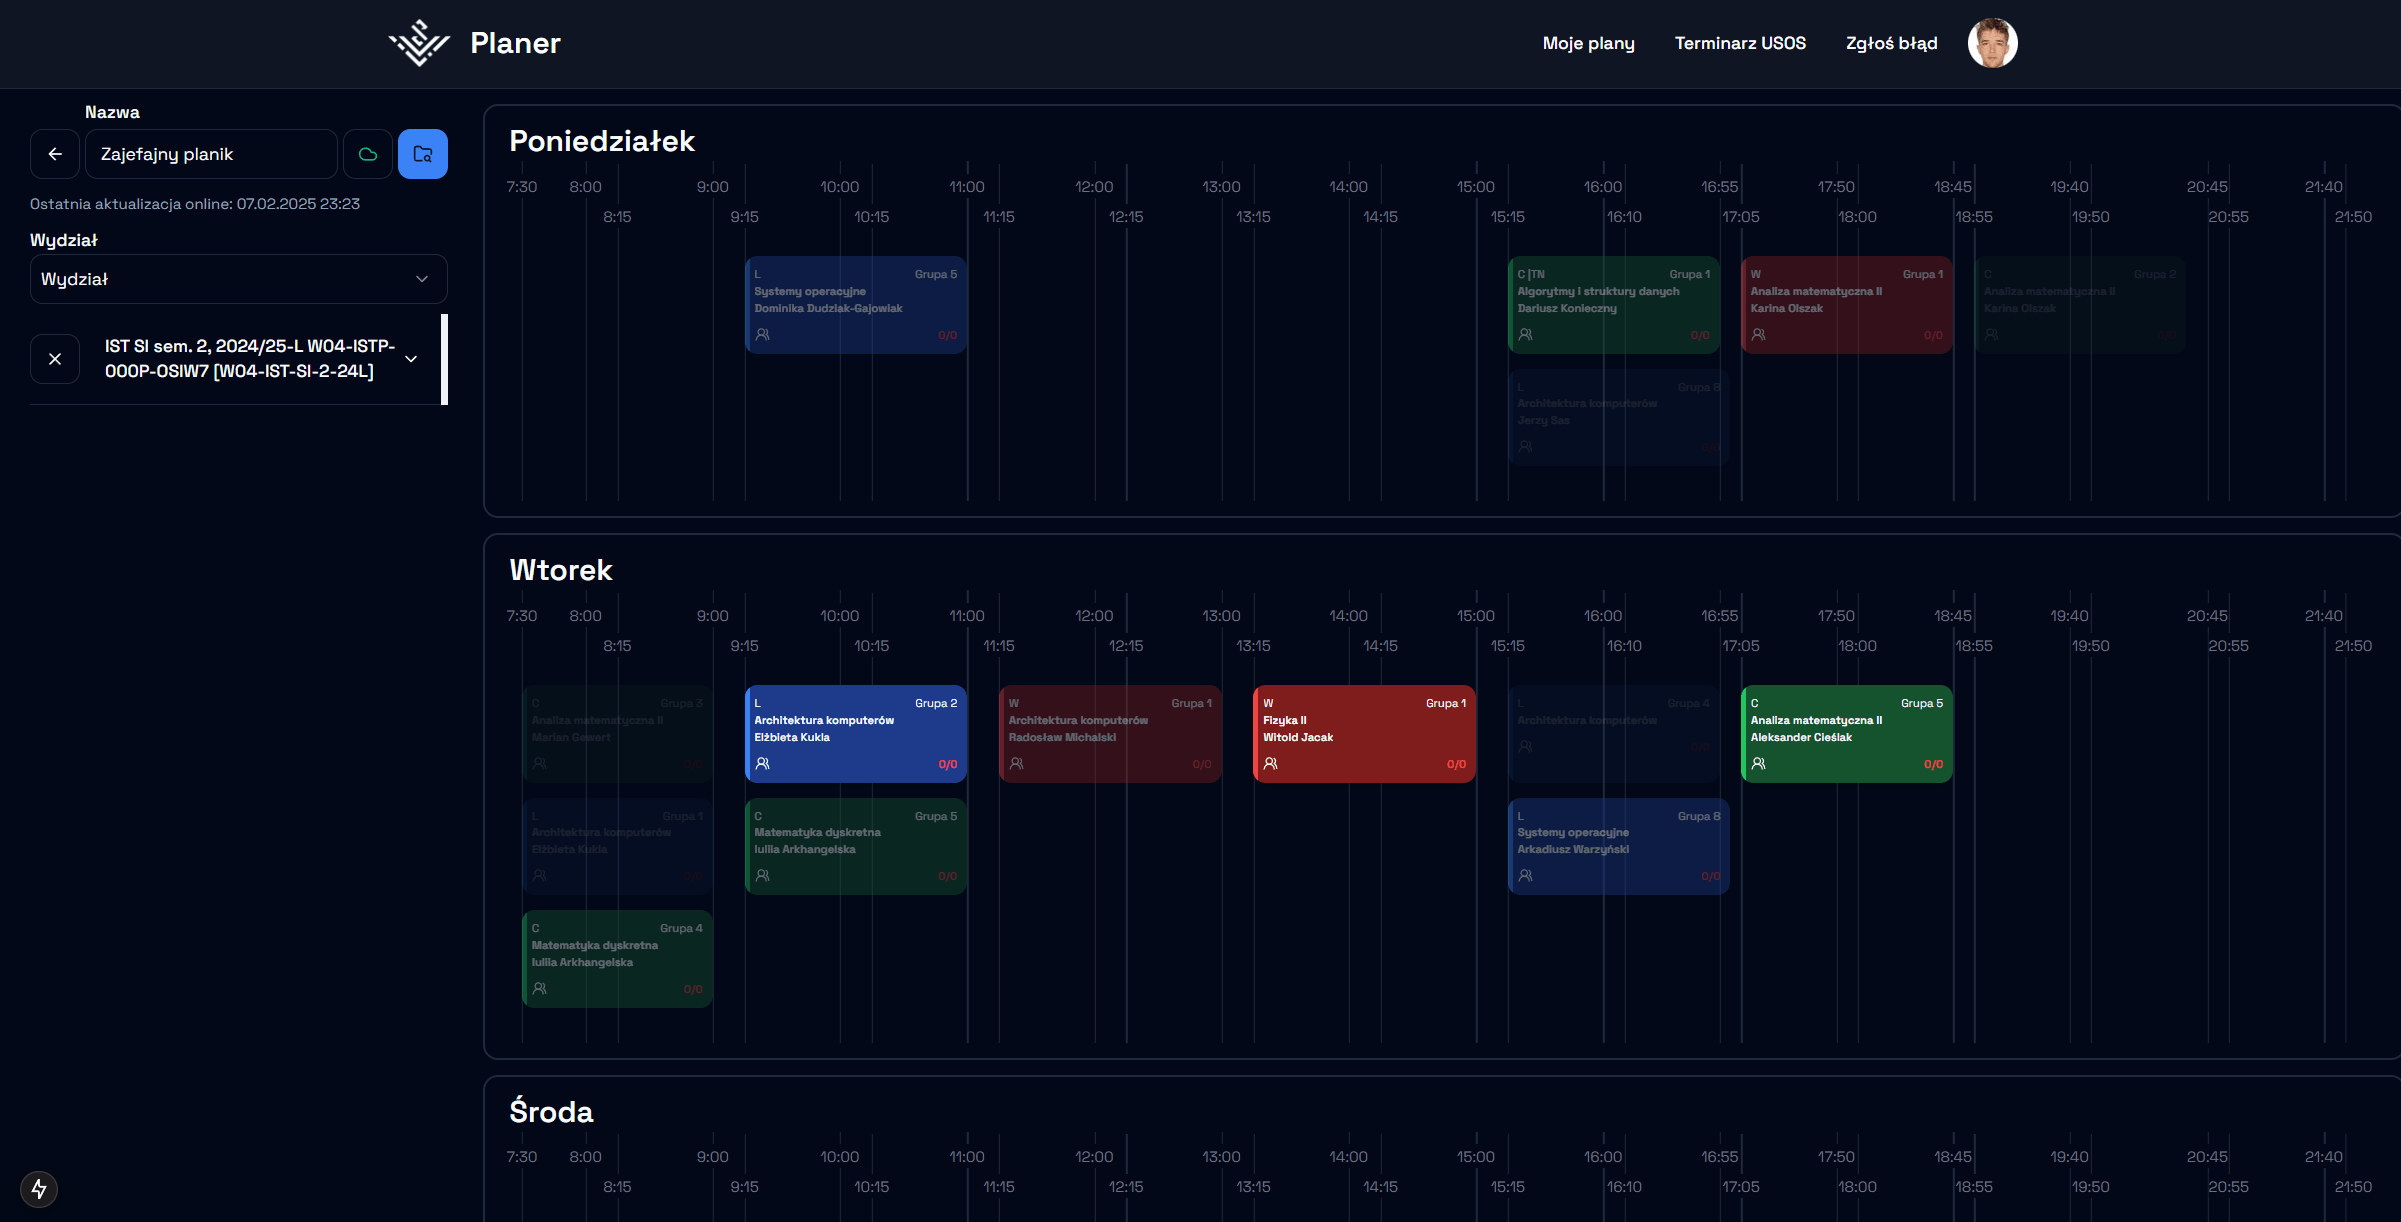Click the back arrow button
Image resolution: width=2401 pixels, height=1222 pixels.
[55, 154]
